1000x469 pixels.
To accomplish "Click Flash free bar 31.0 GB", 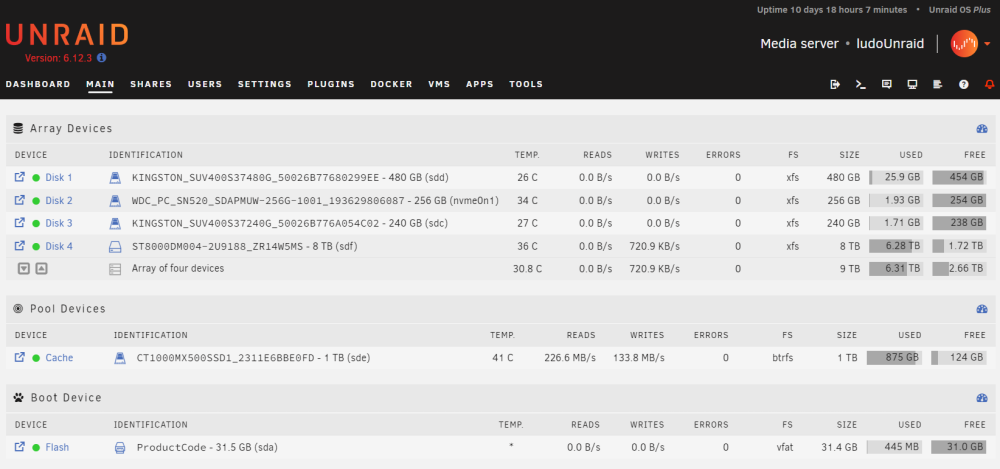I will pyautogui.click(x=958, y=447).
